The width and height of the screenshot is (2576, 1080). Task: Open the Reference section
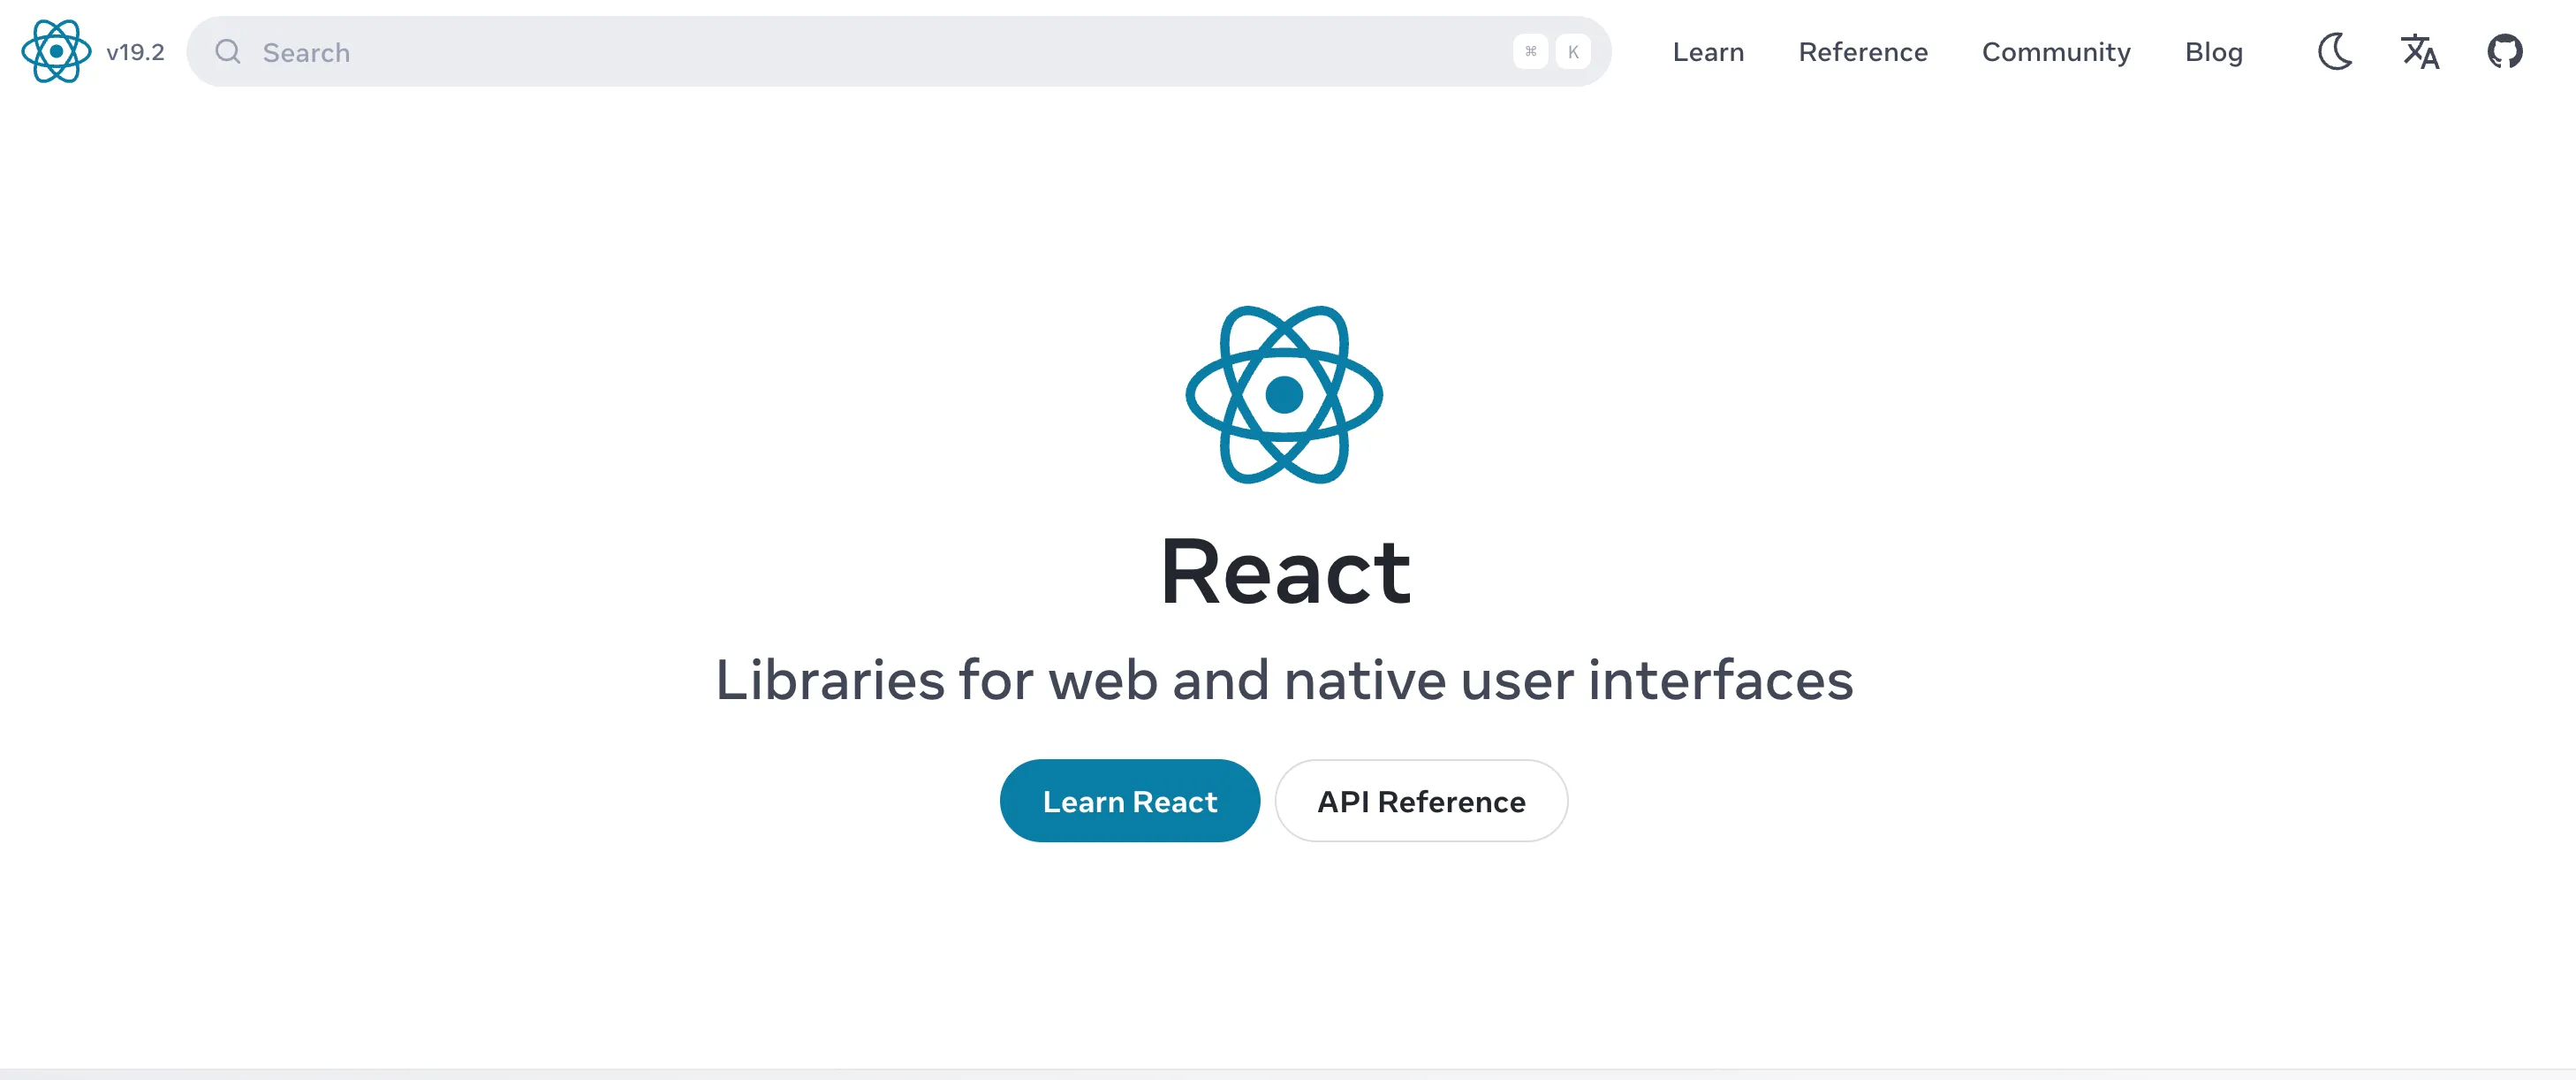(1863, 52)
